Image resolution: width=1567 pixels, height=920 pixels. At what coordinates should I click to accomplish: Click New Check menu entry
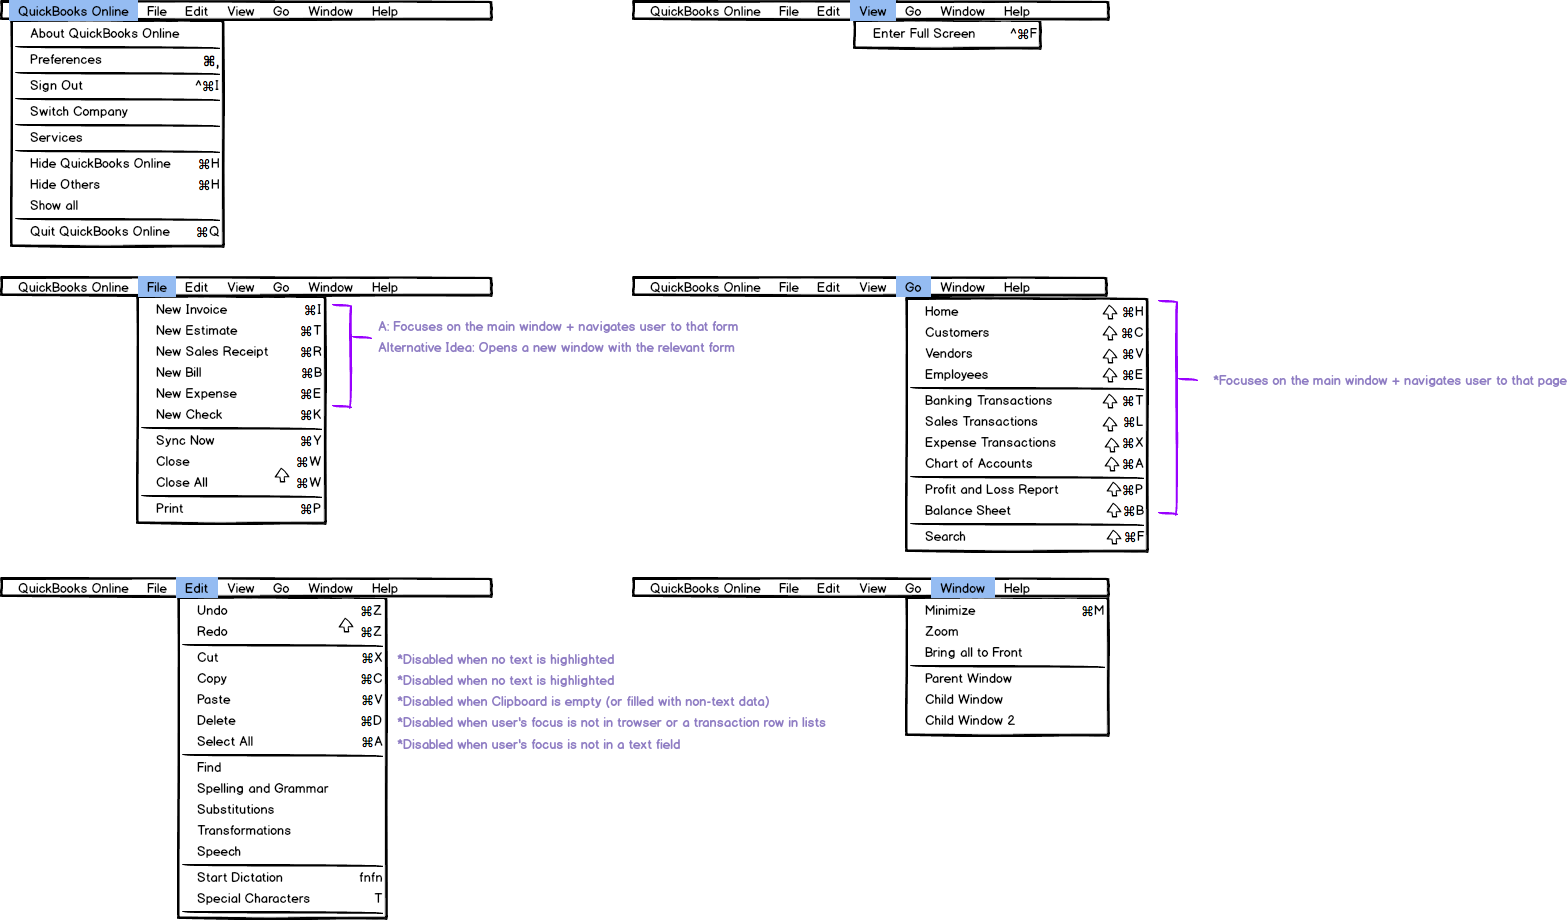[x=231, y=414]
